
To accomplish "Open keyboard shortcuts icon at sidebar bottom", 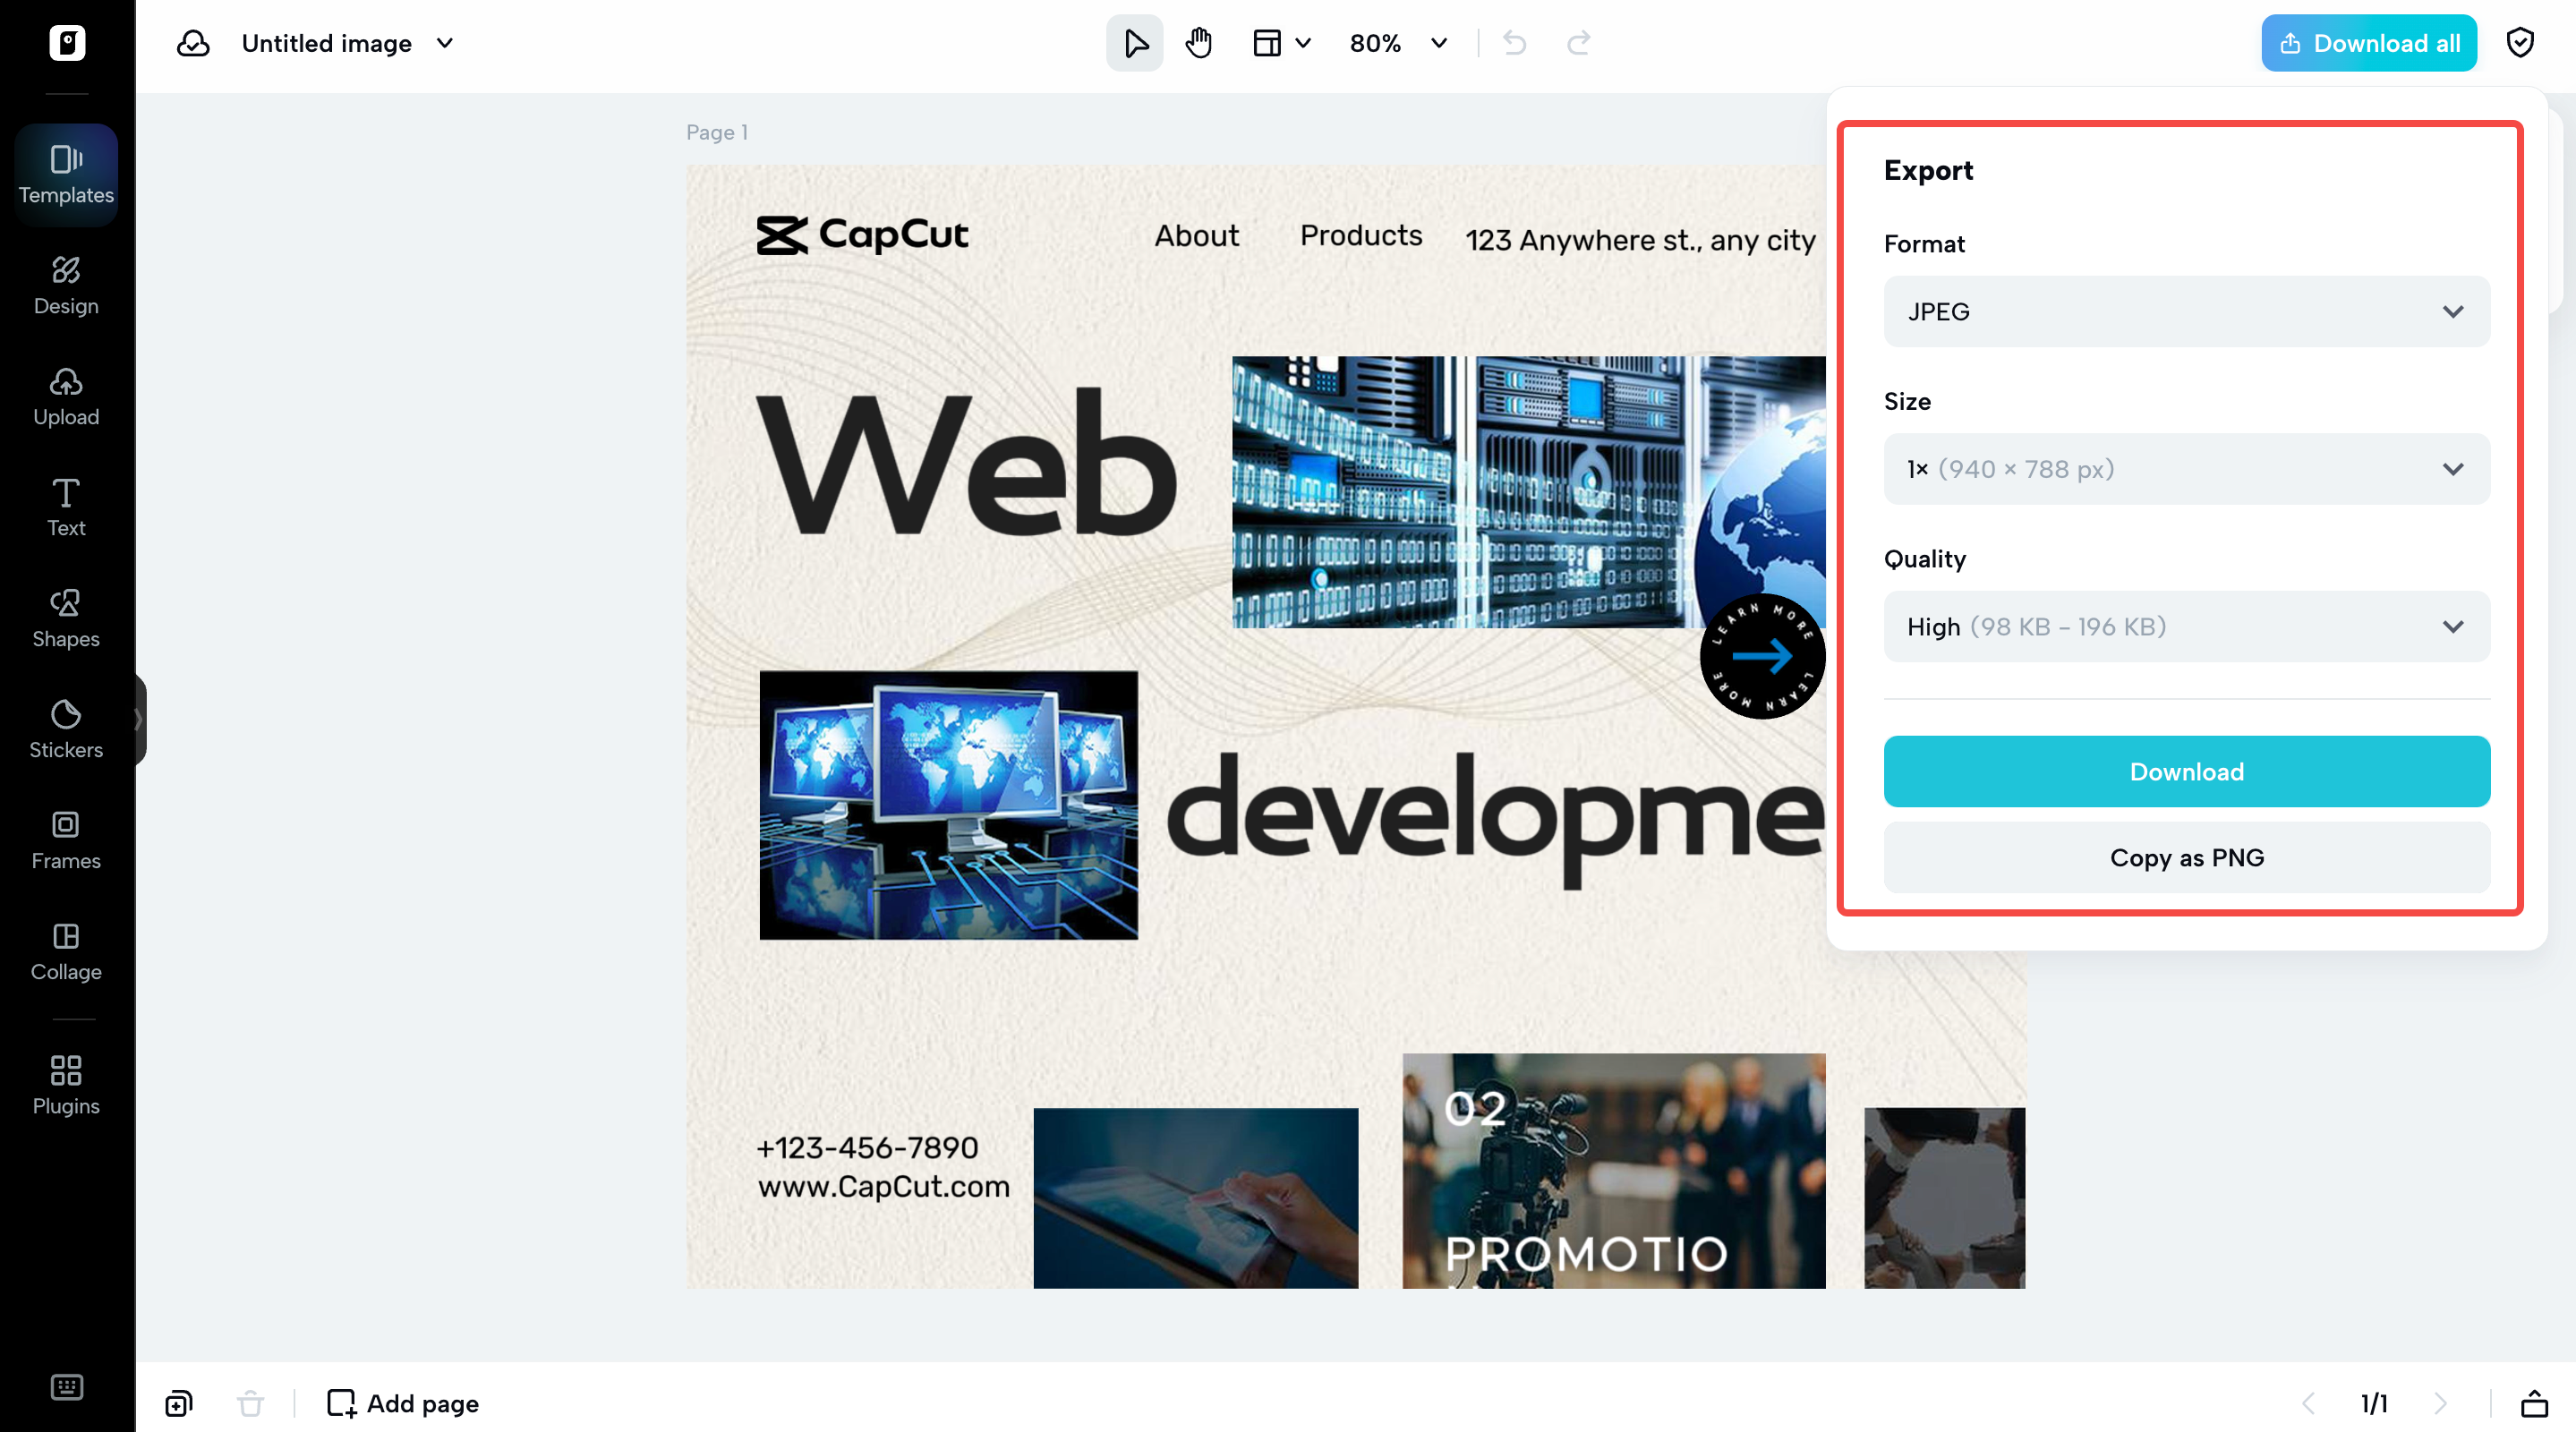I will click(66, 1386).
